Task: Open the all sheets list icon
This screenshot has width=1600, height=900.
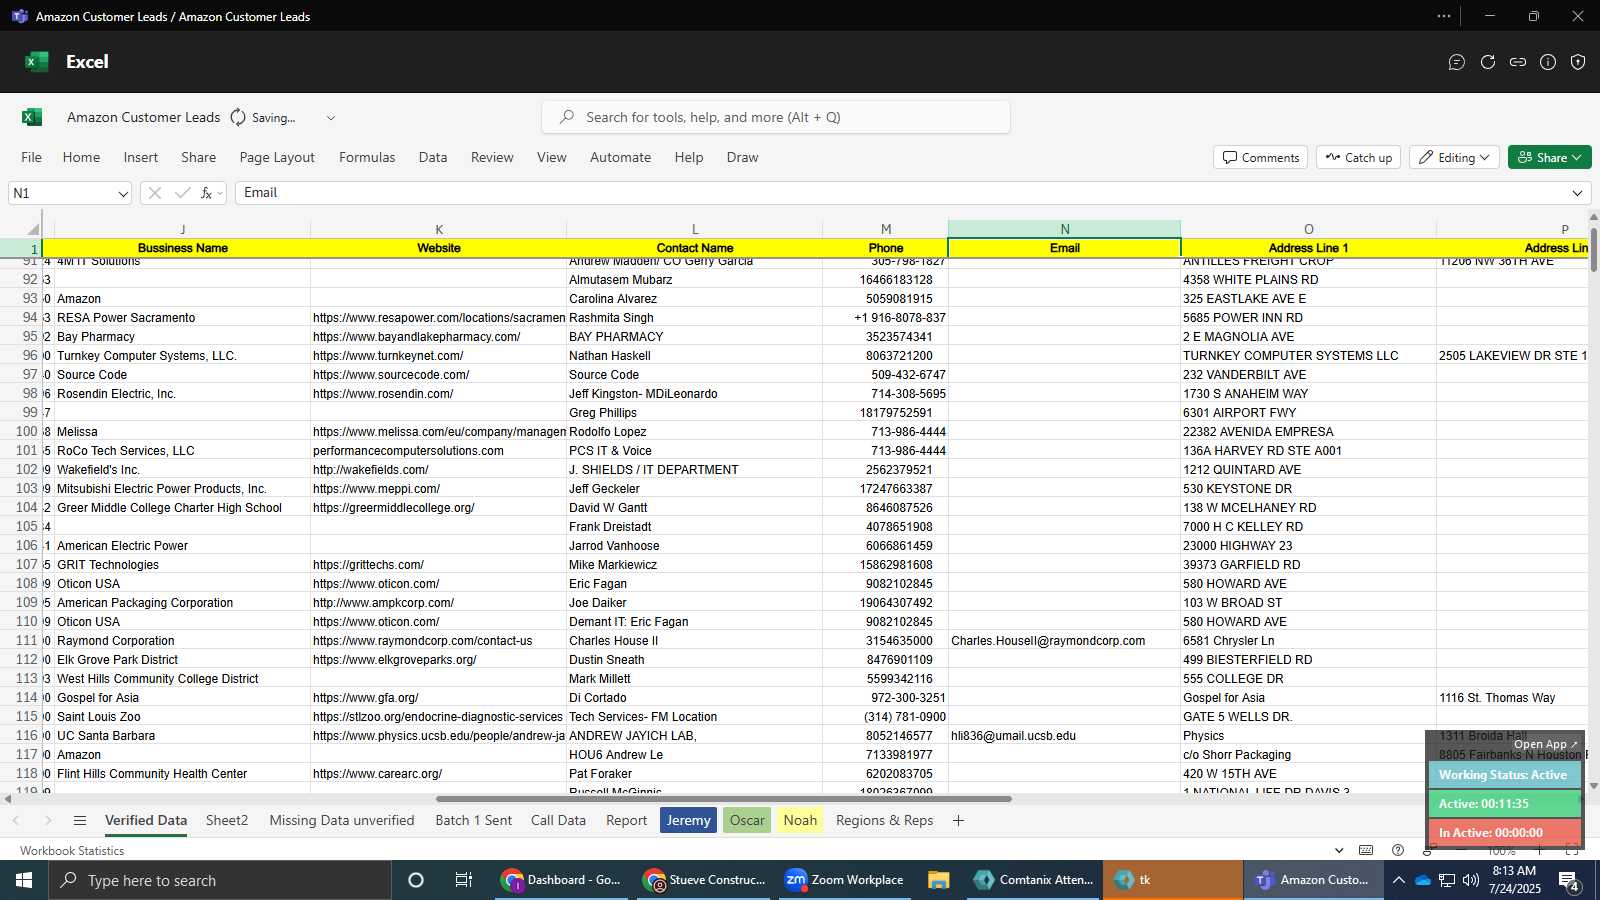Action: 80,820
